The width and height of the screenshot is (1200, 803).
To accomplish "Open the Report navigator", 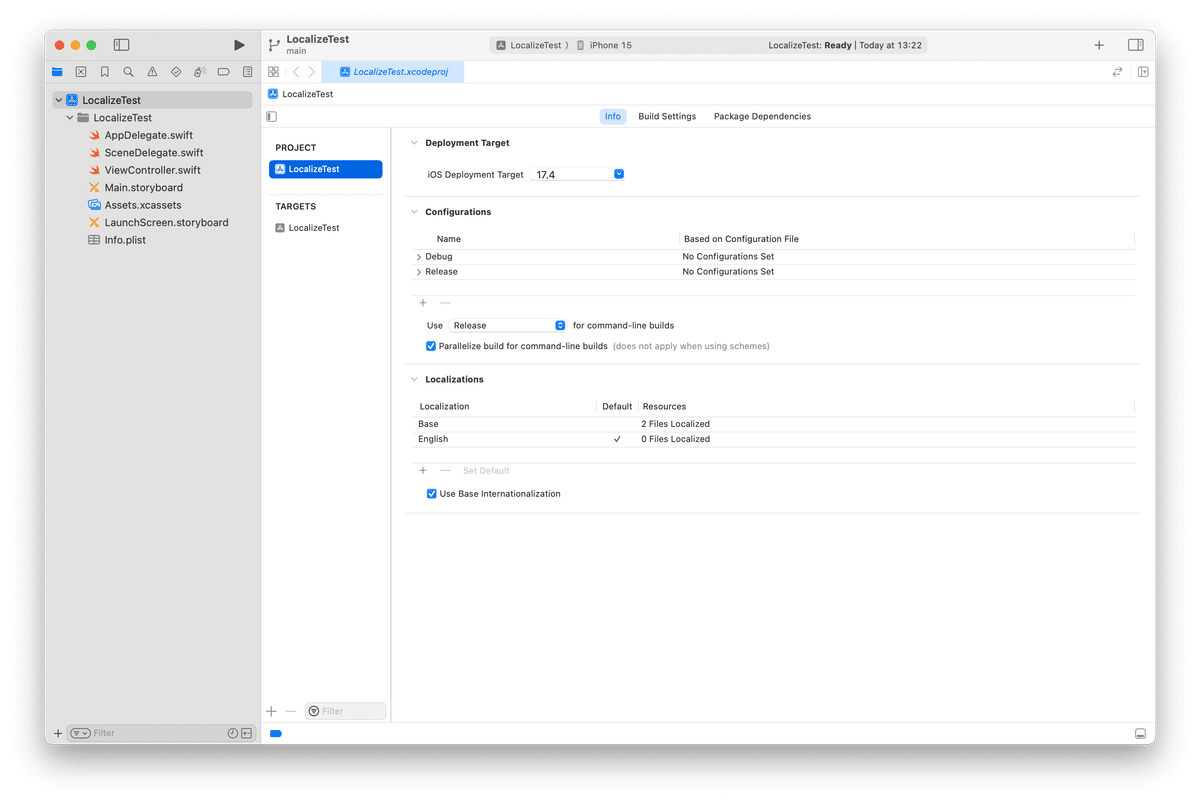I will 247,72.
